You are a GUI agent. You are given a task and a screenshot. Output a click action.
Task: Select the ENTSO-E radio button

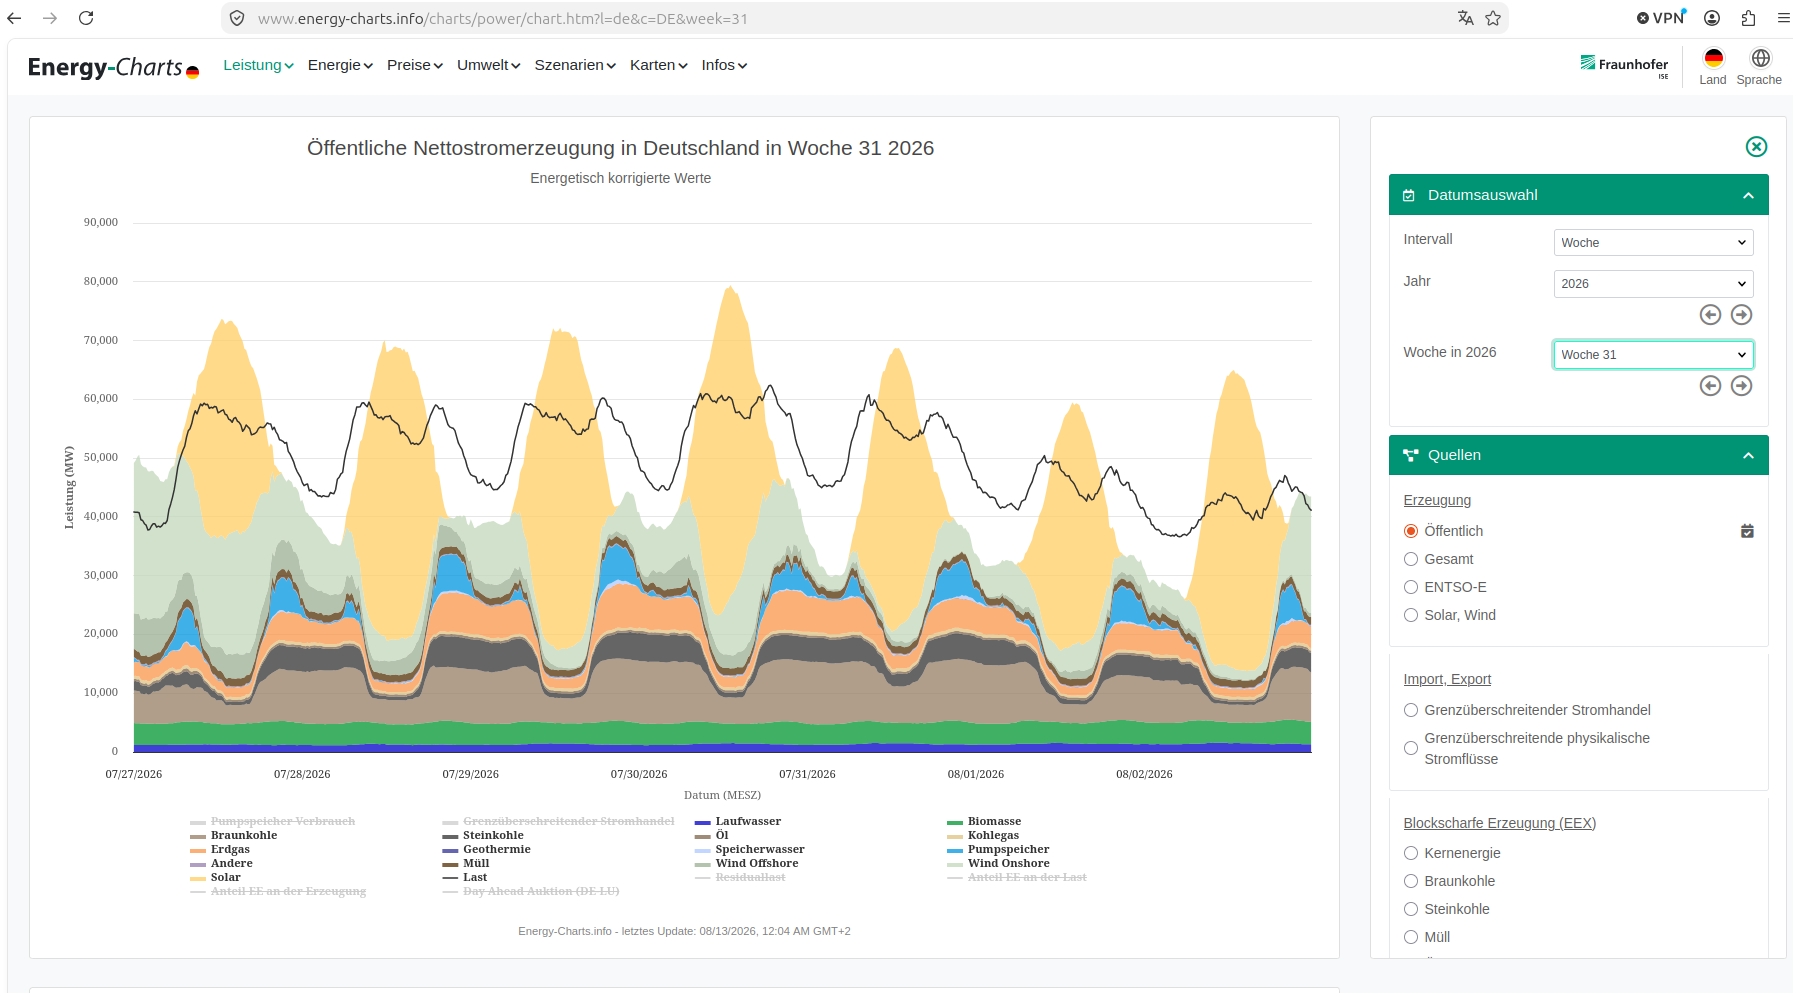pyautogui.click(x=1411, y=587)
